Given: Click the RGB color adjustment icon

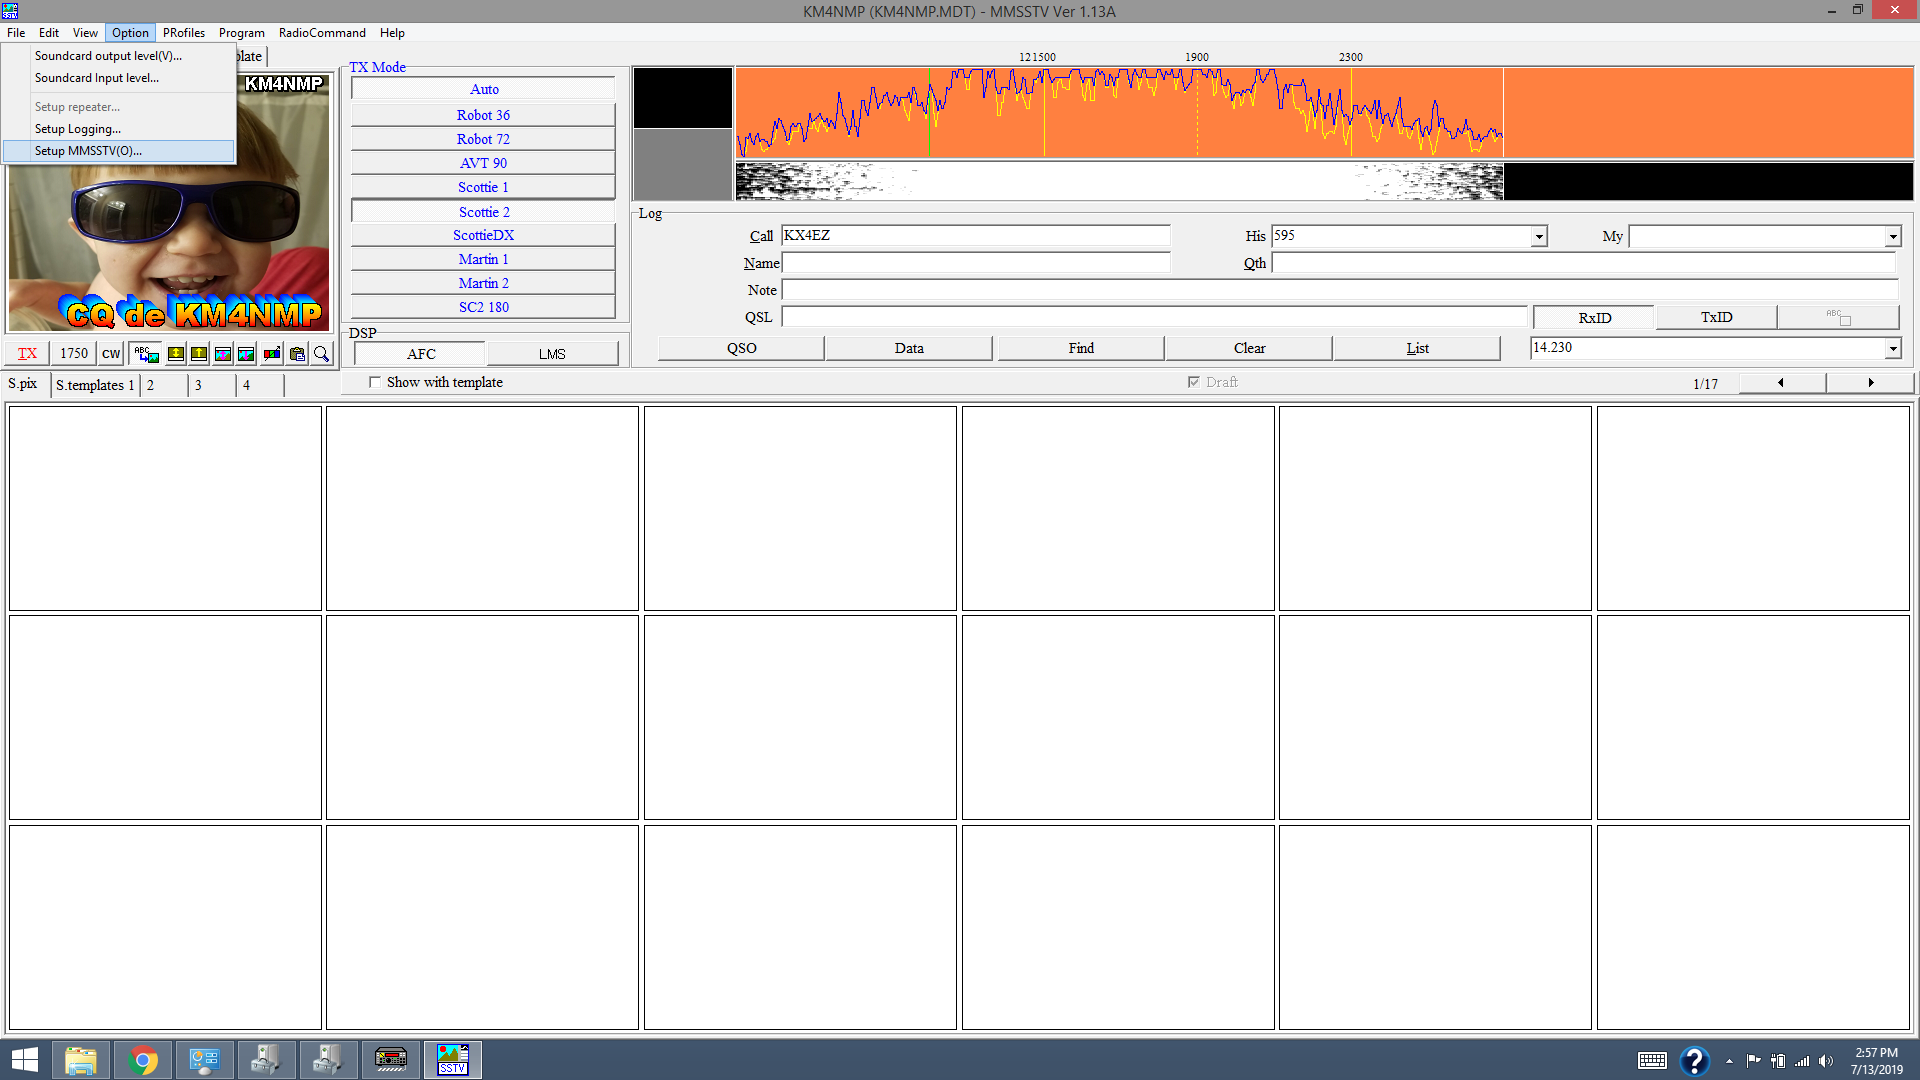Looking at the screenshot, I should [x=271, y=354].
